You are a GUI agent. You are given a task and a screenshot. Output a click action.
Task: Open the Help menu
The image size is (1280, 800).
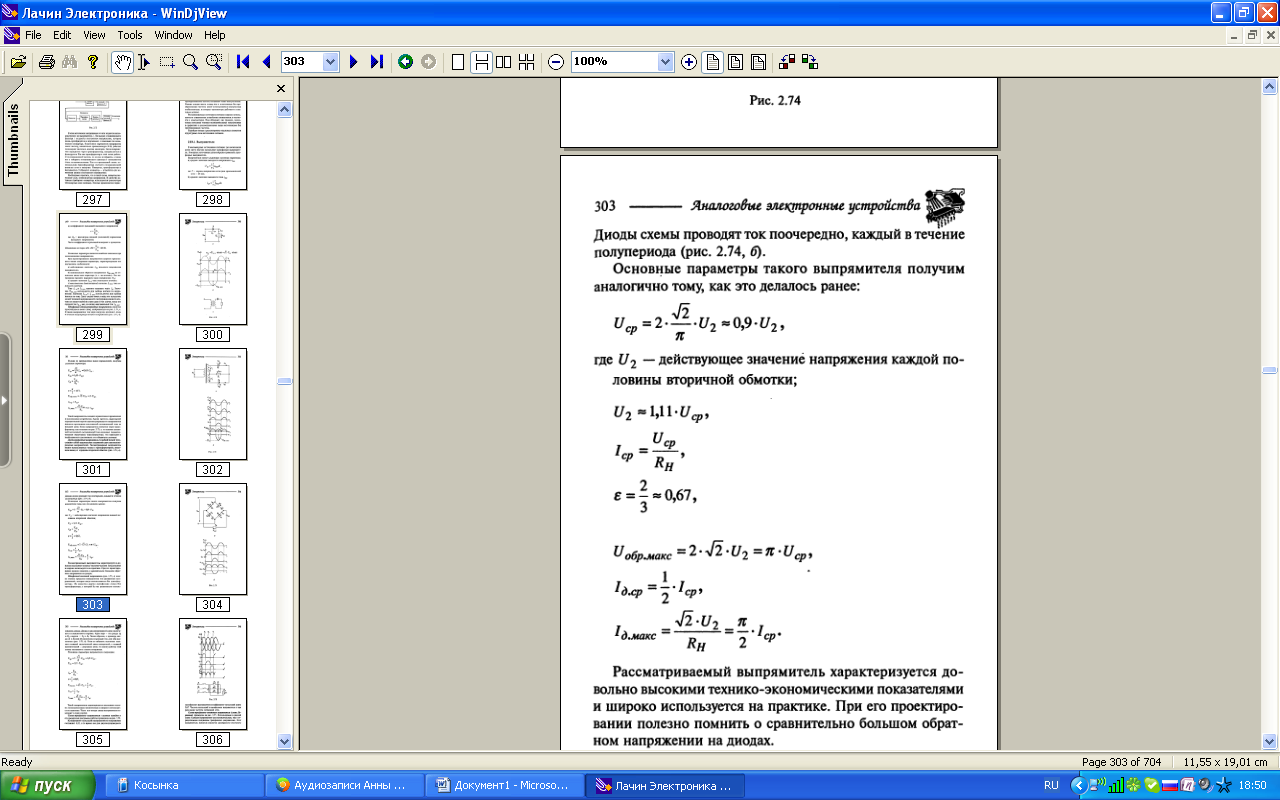tap(215, 35)
